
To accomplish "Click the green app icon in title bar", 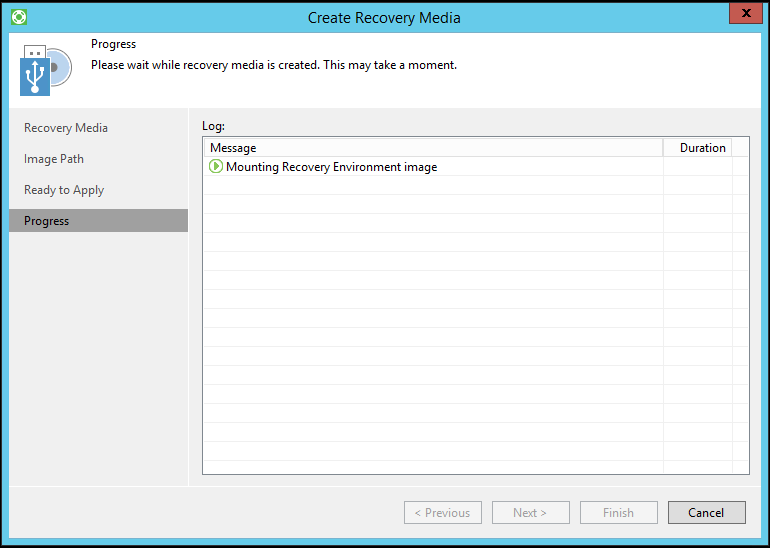I will click(18, 17).
